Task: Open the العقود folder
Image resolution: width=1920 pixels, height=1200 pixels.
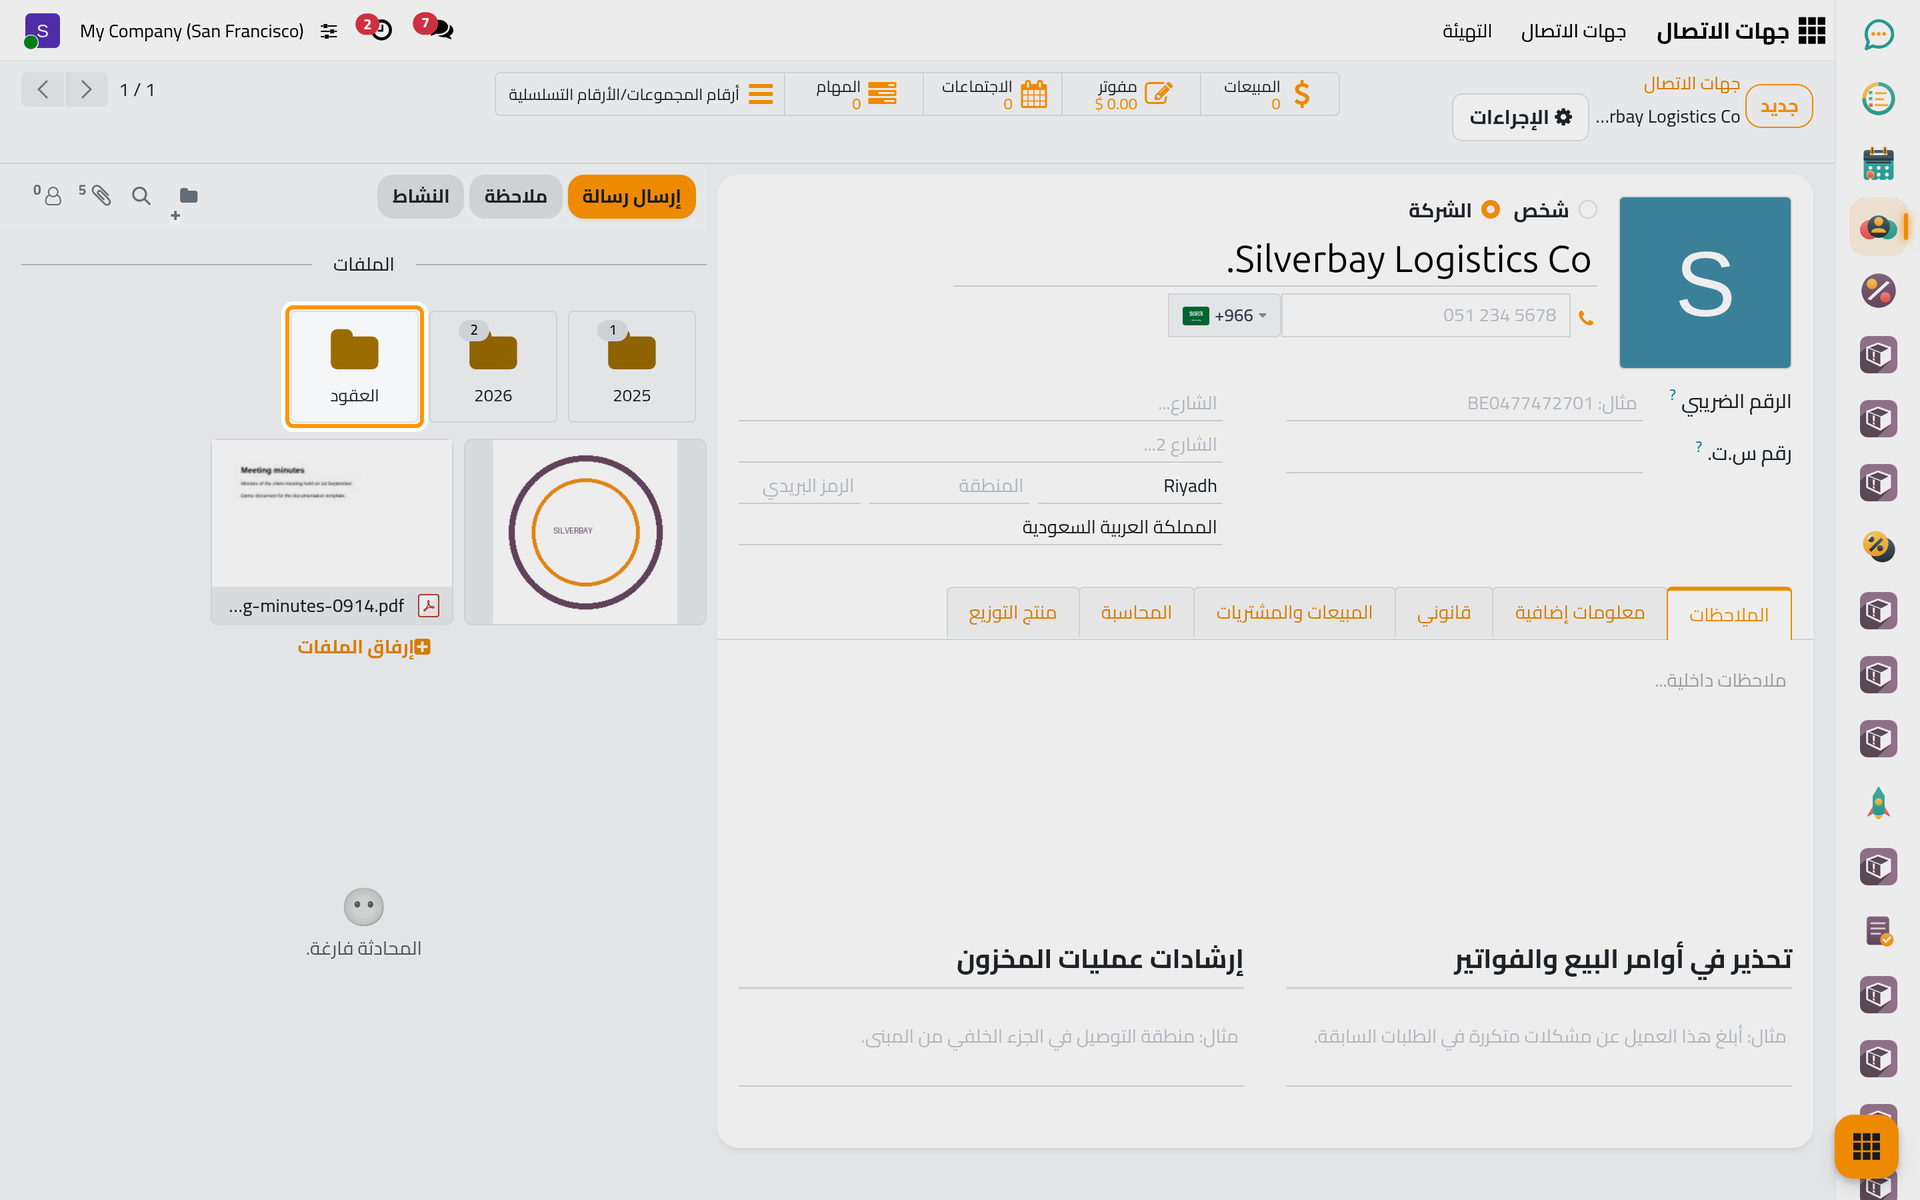Action: pos(355,367)
